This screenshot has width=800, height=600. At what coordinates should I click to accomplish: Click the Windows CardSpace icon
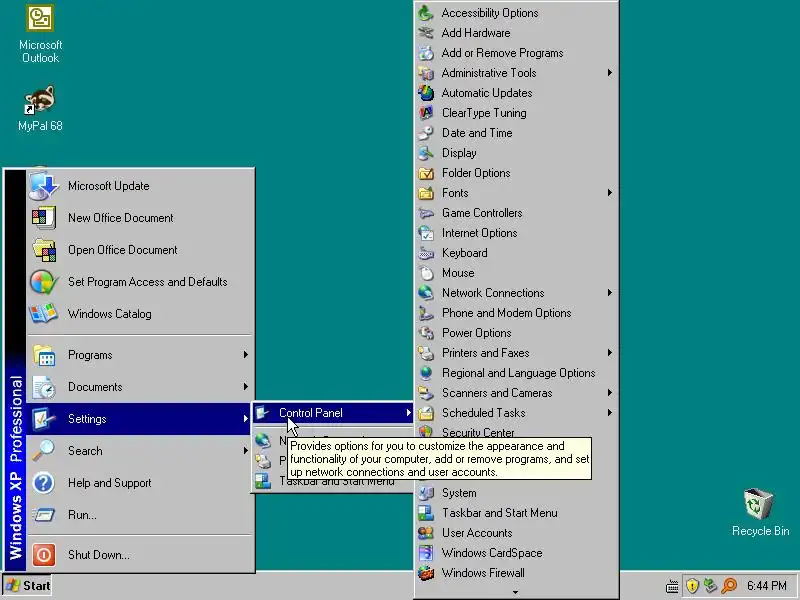pos(426,553)
